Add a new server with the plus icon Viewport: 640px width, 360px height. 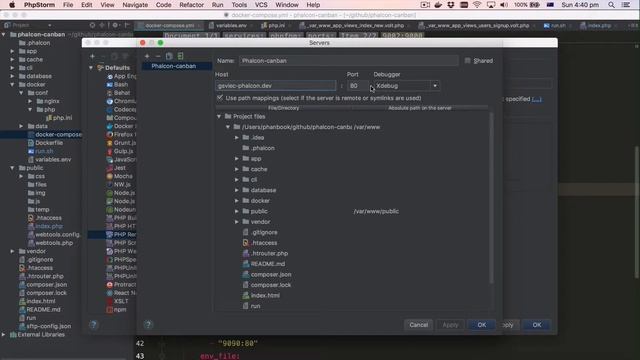[x=147, y=56]
